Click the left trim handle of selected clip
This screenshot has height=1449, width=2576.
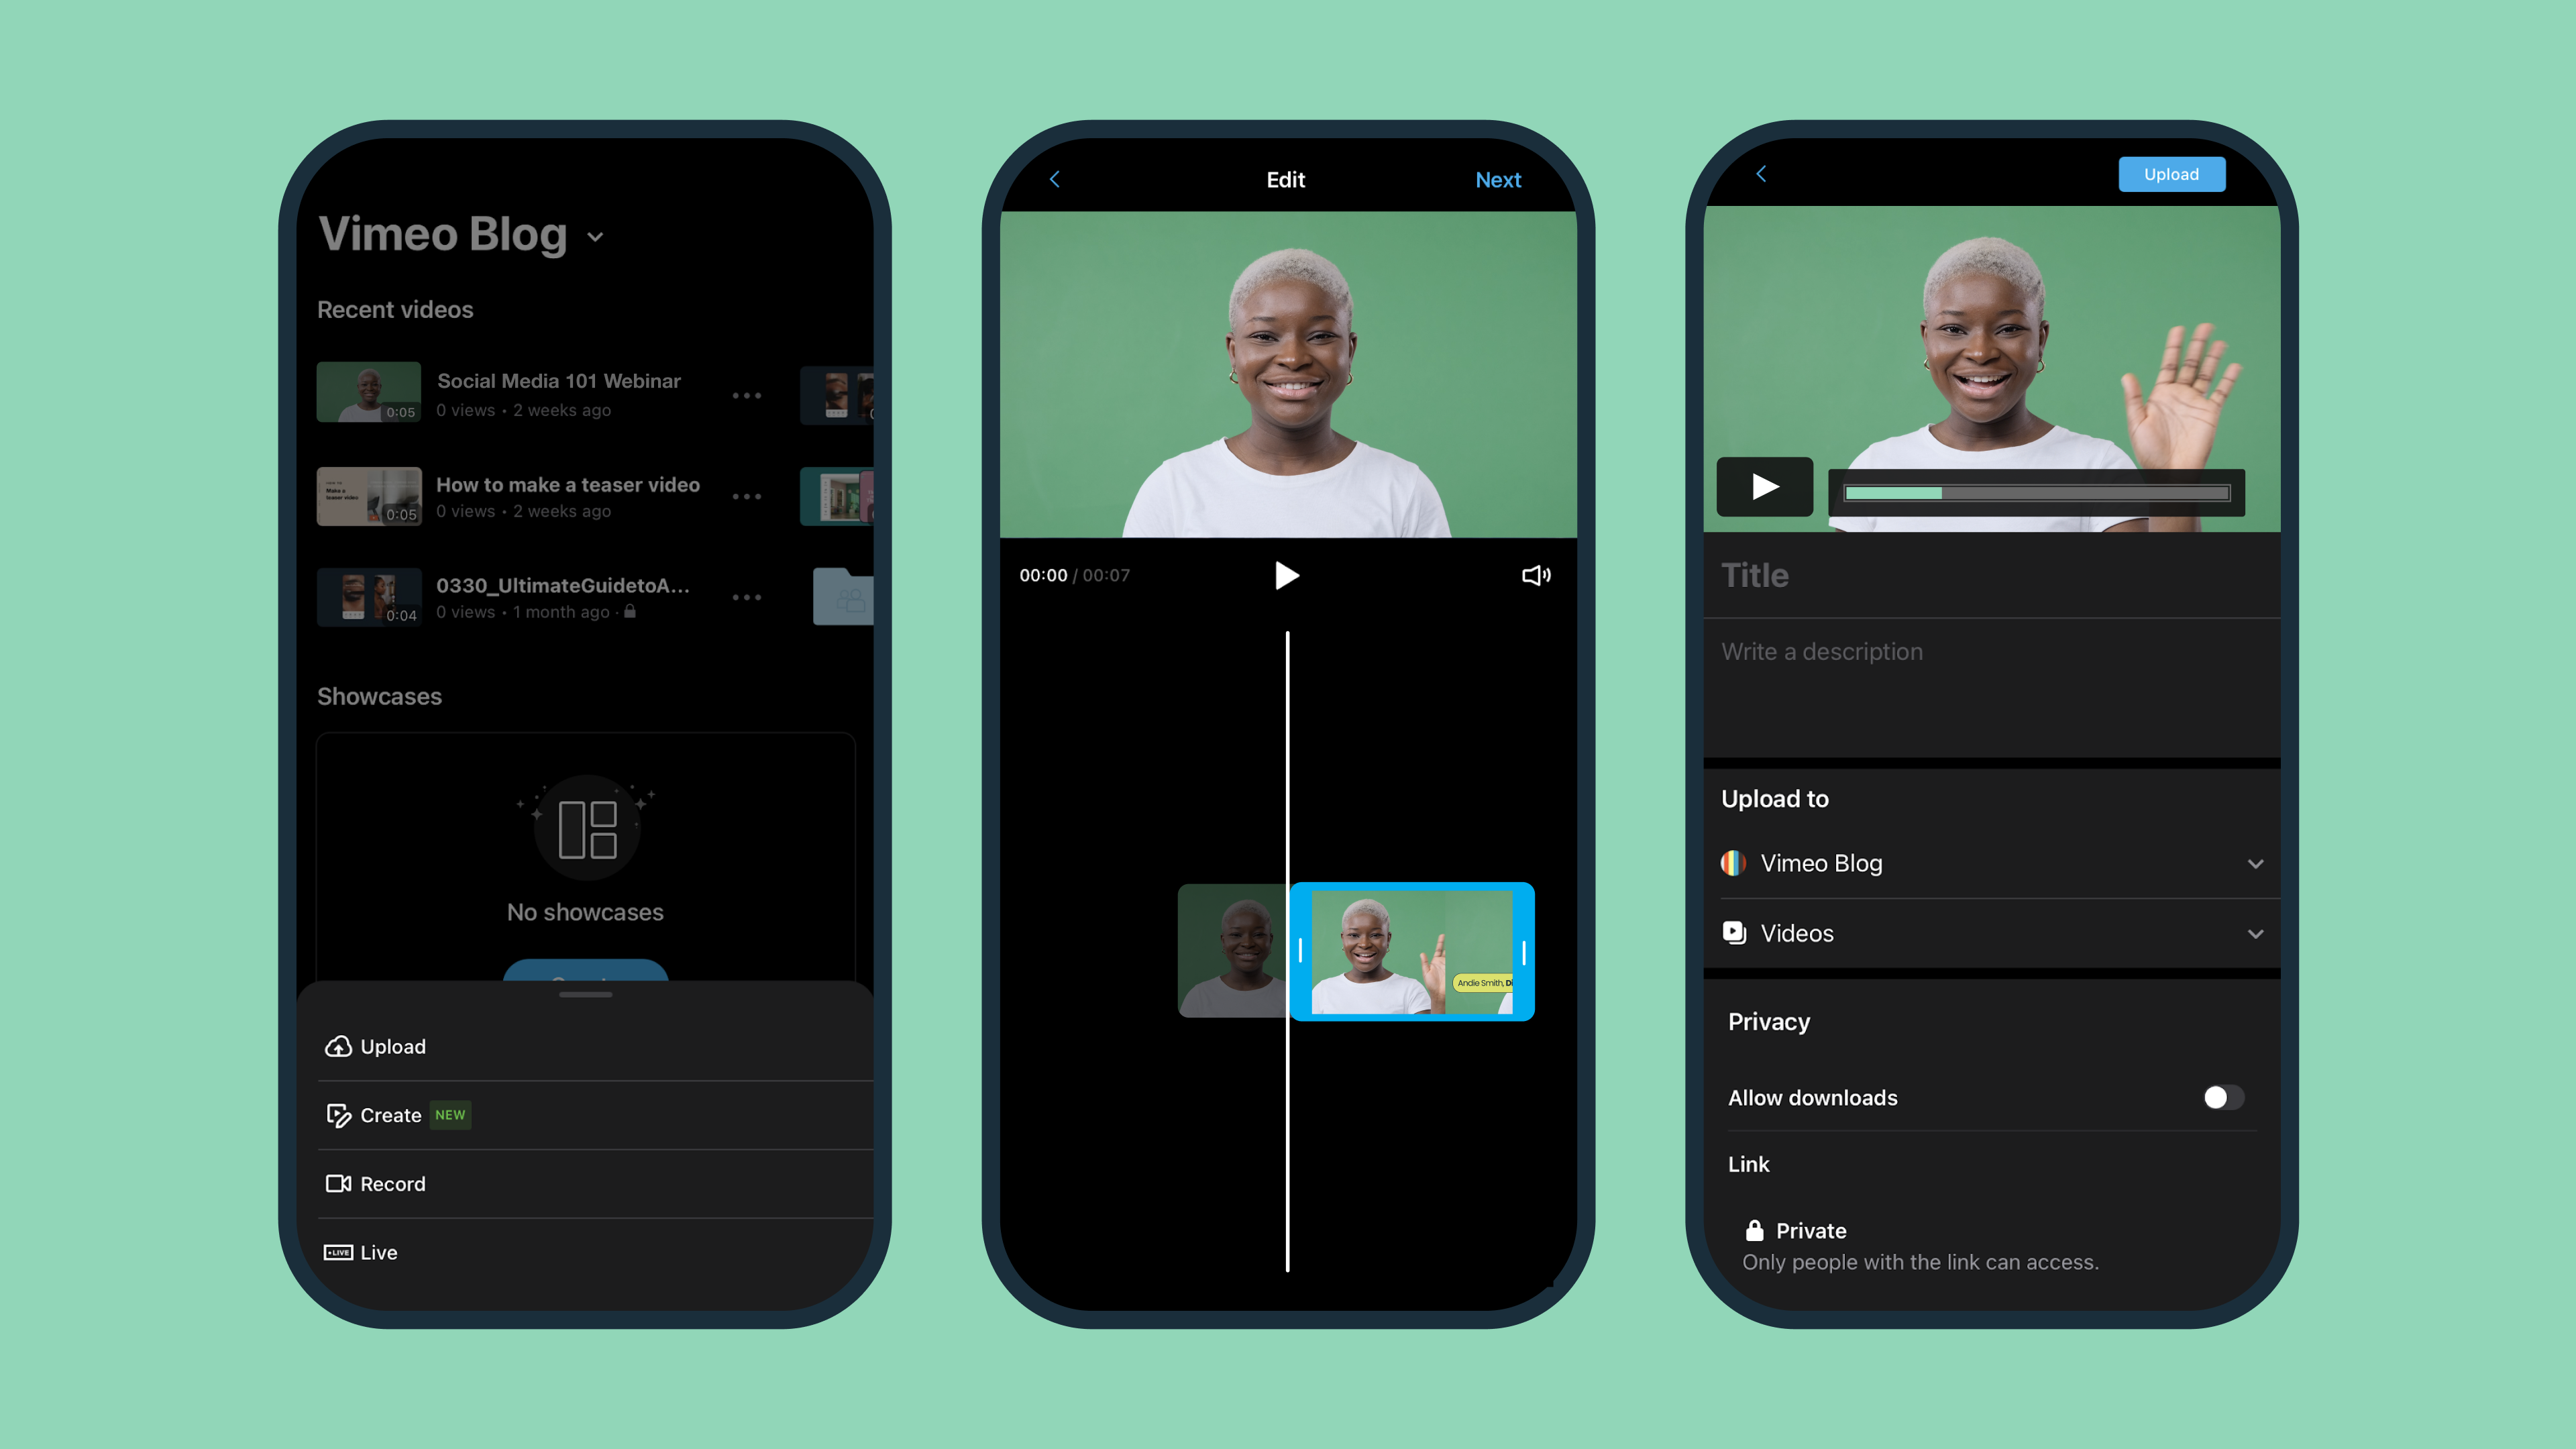(1300, 951)
